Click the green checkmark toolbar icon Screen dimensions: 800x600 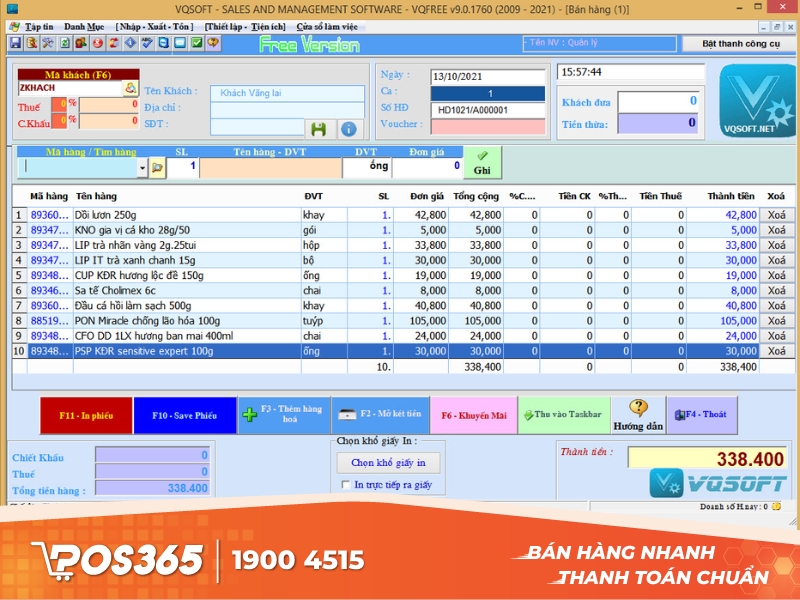pos(197,43)
